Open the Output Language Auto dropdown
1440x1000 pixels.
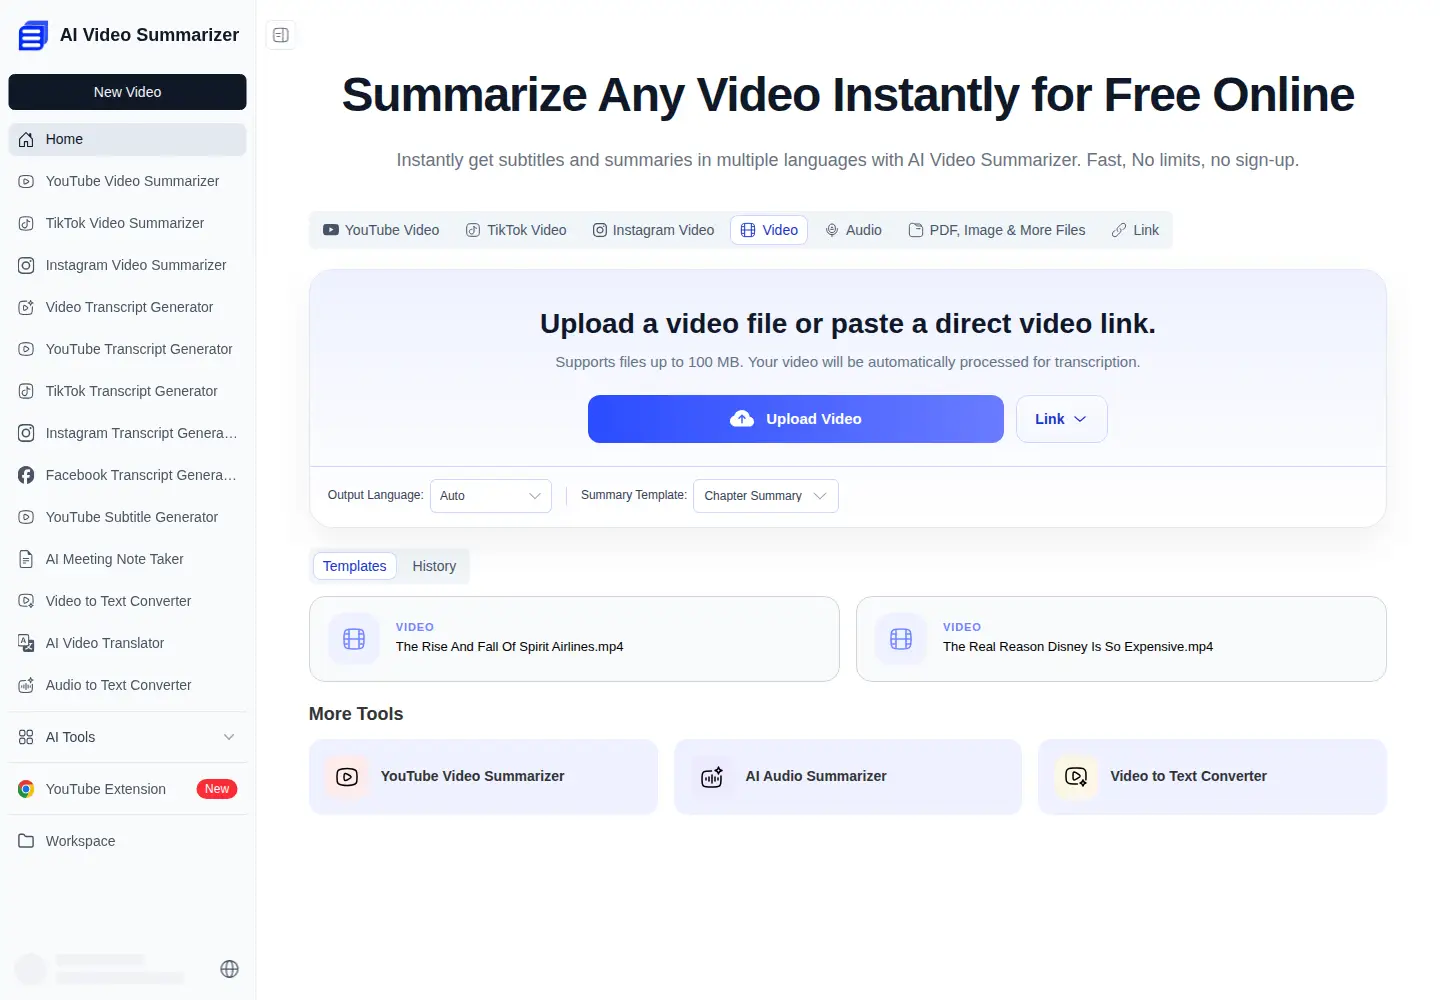click(491, 496)
